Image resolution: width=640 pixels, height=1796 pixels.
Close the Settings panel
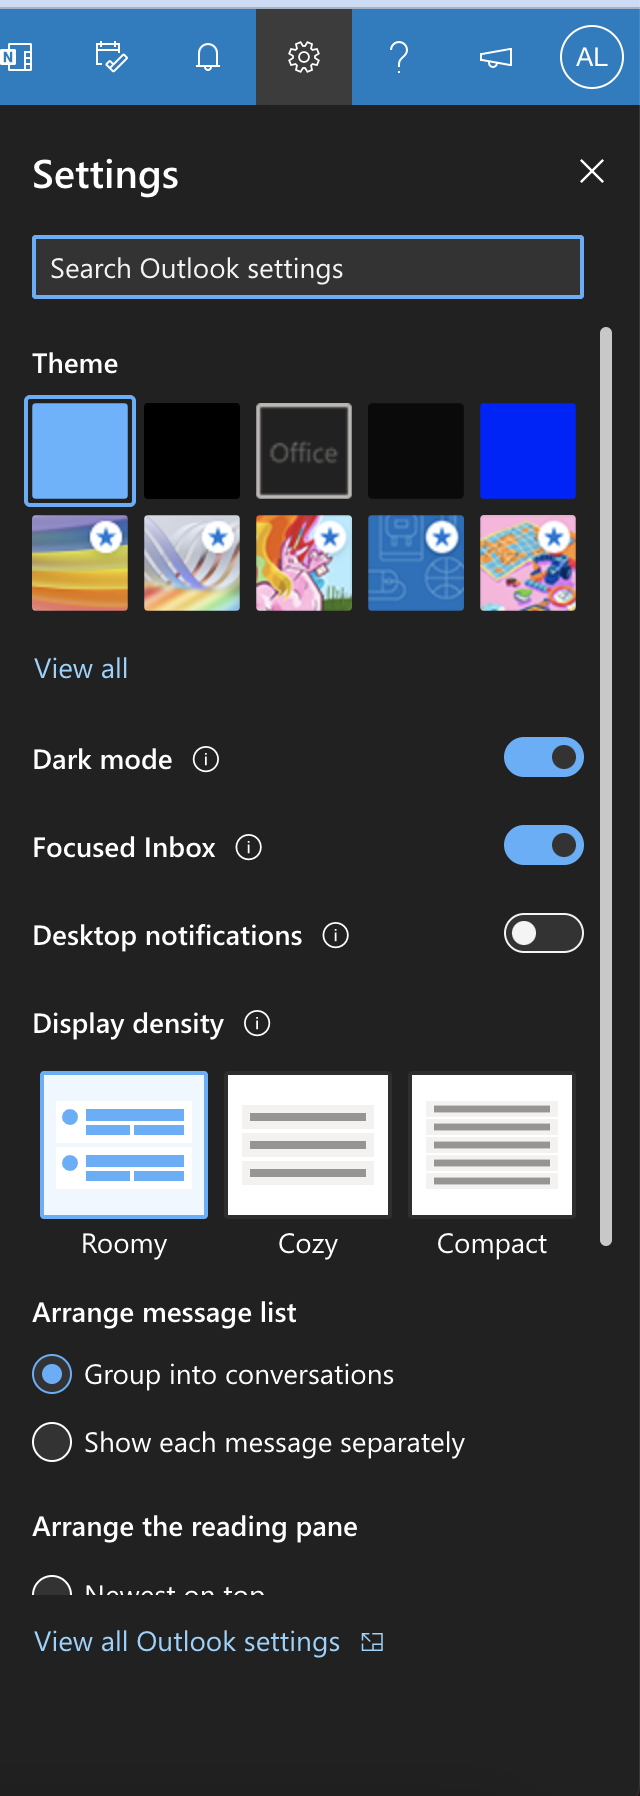point(592,171)
